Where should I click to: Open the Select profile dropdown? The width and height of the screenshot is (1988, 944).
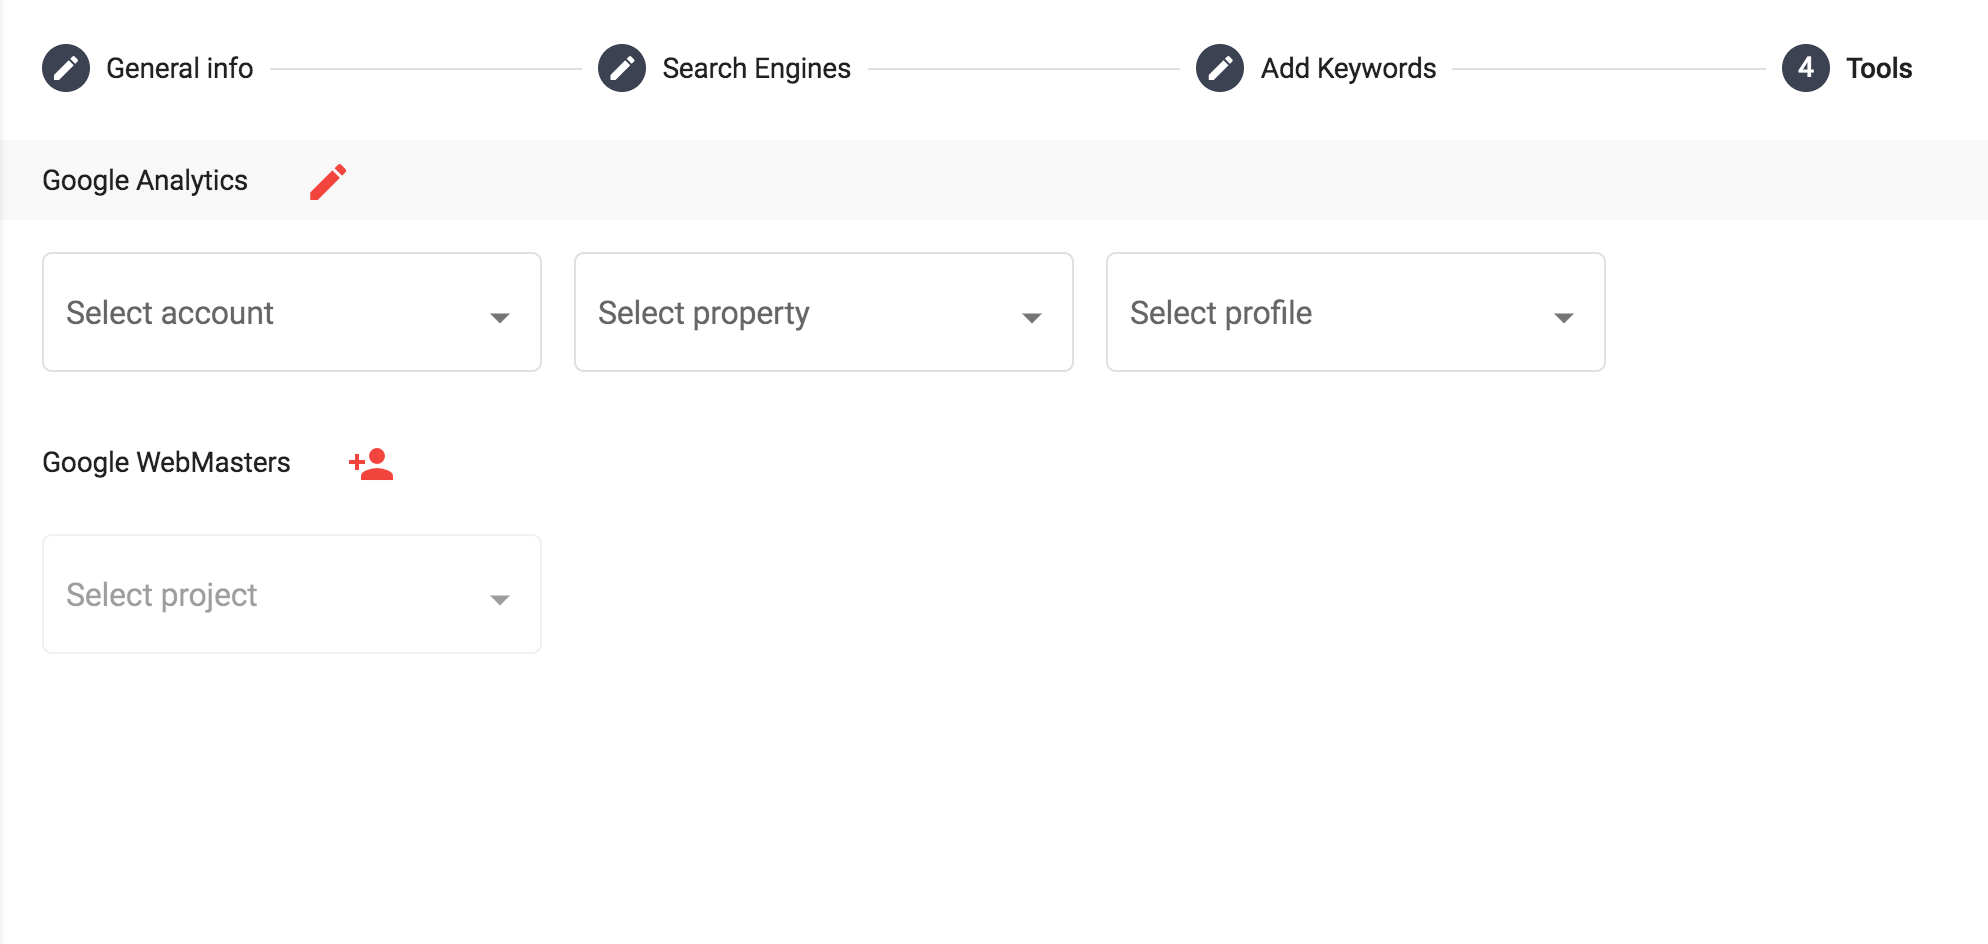click(1356, 312)
